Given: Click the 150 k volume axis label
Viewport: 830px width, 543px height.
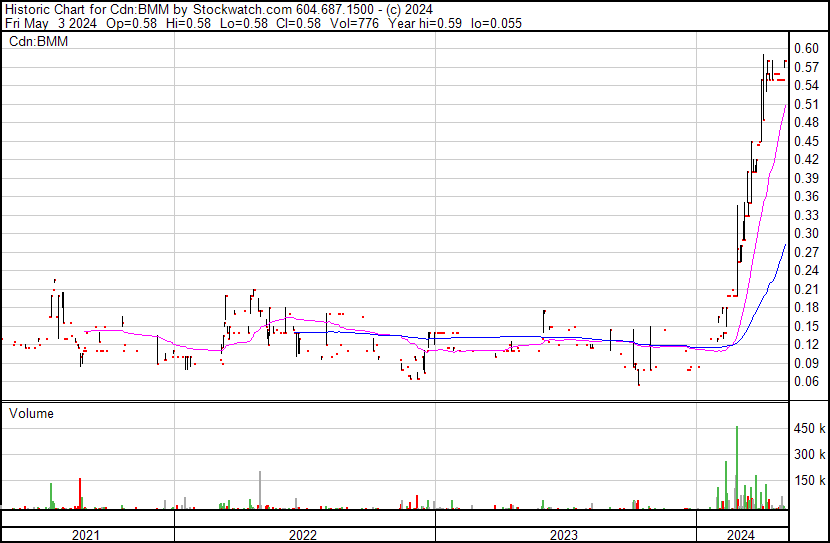Looking at the screenshot, I should tap(809, 481).
